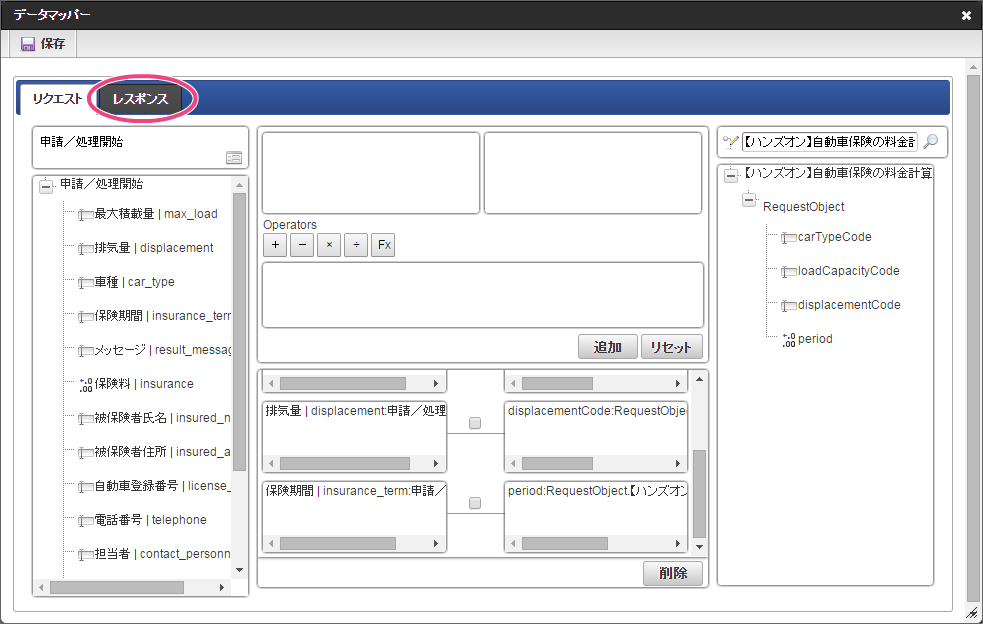Click right arrow of period target box scrollbar
Viewport: 983px width, 624px height.
pos(678,543)
